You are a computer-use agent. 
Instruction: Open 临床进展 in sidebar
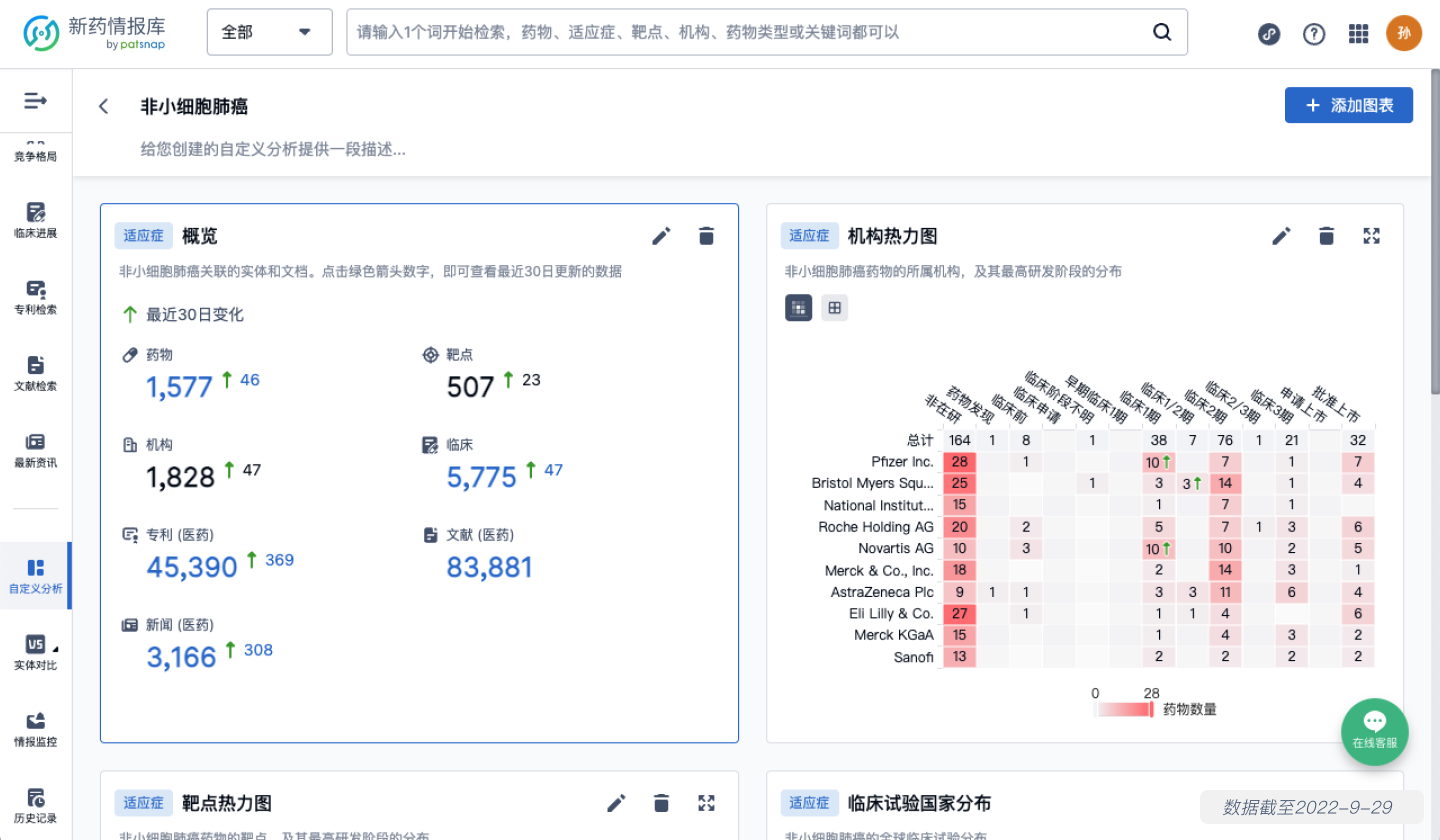pyautogui.click(x=35, y=220)
